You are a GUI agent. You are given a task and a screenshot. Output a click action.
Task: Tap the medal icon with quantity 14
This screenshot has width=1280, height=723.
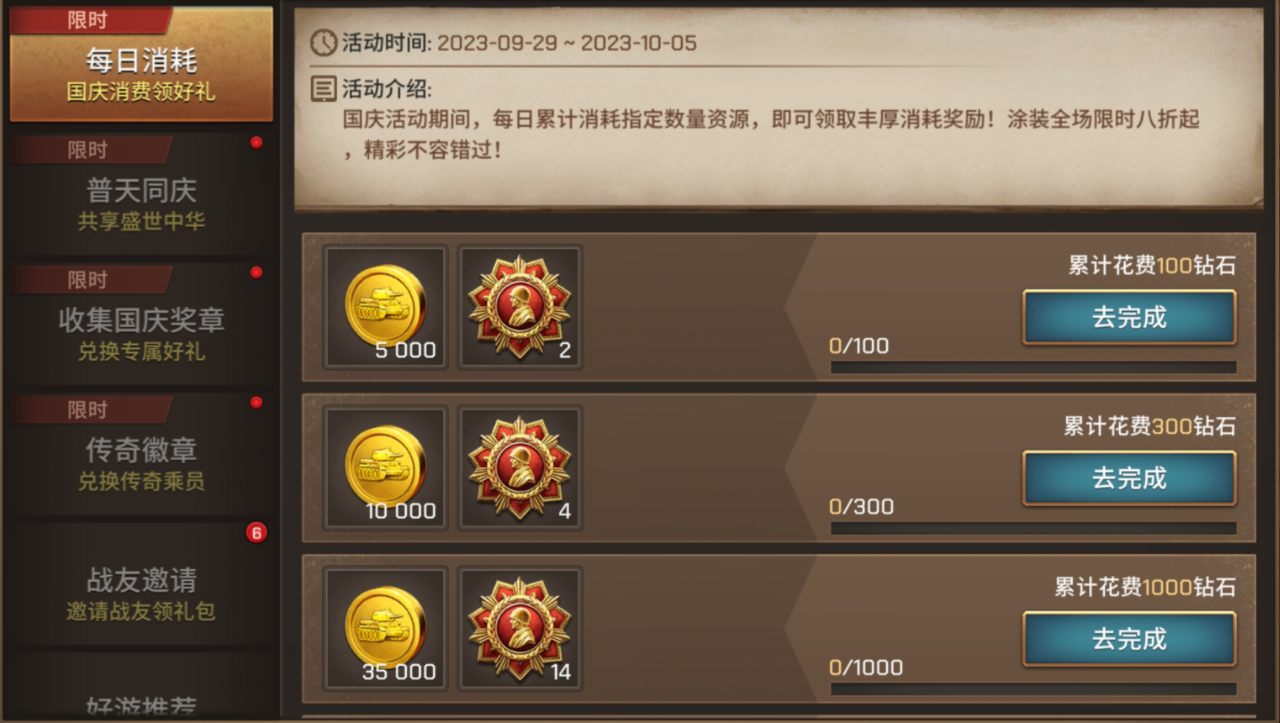point(519,628)
